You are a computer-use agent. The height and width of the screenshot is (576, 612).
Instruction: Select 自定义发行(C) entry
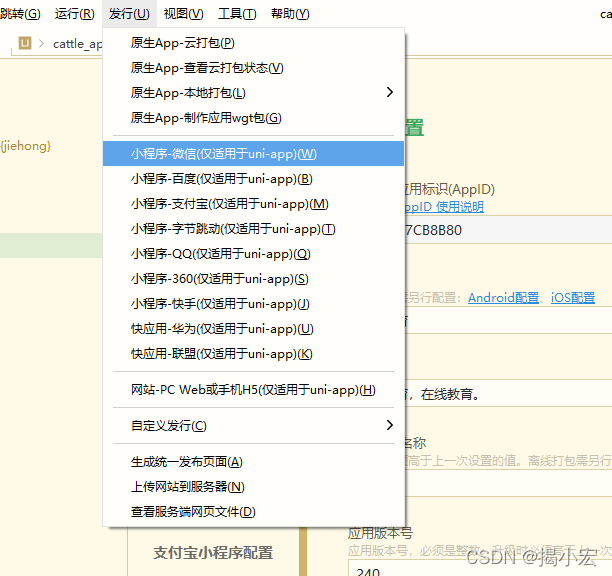pyautogui.click(x=253, y=425)
